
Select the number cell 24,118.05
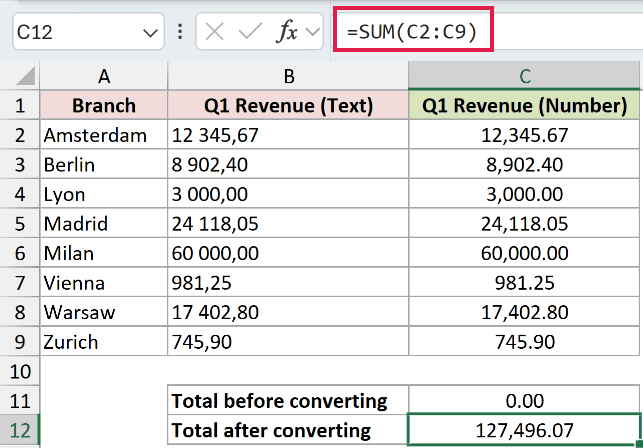[524, 224]
